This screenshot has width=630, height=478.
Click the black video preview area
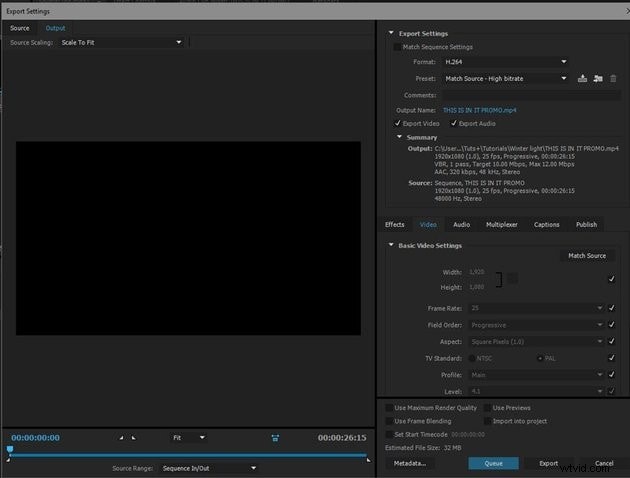(x=188, y=238)
